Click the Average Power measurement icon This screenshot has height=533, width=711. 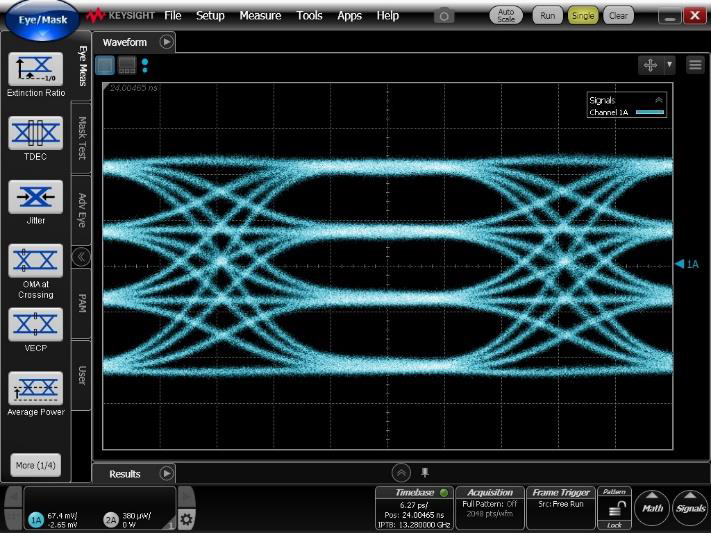(x=35, y=387)
